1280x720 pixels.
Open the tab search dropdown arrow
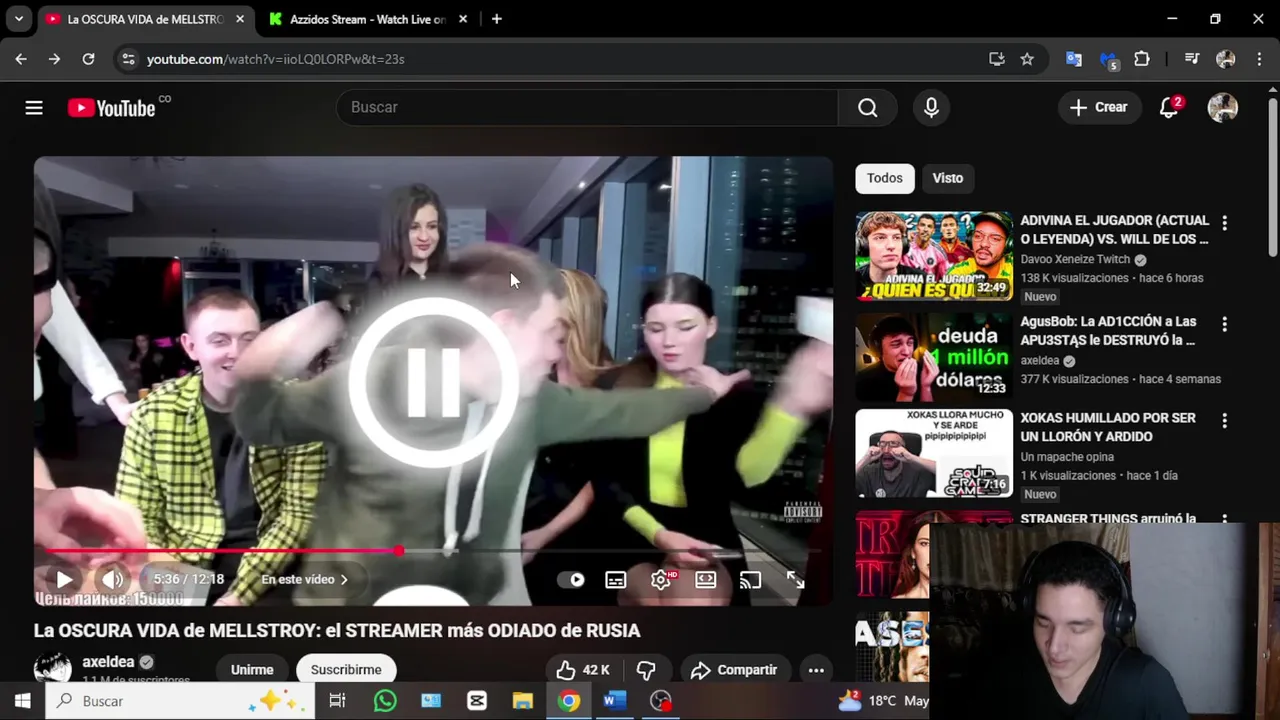[x=18, y=19]
